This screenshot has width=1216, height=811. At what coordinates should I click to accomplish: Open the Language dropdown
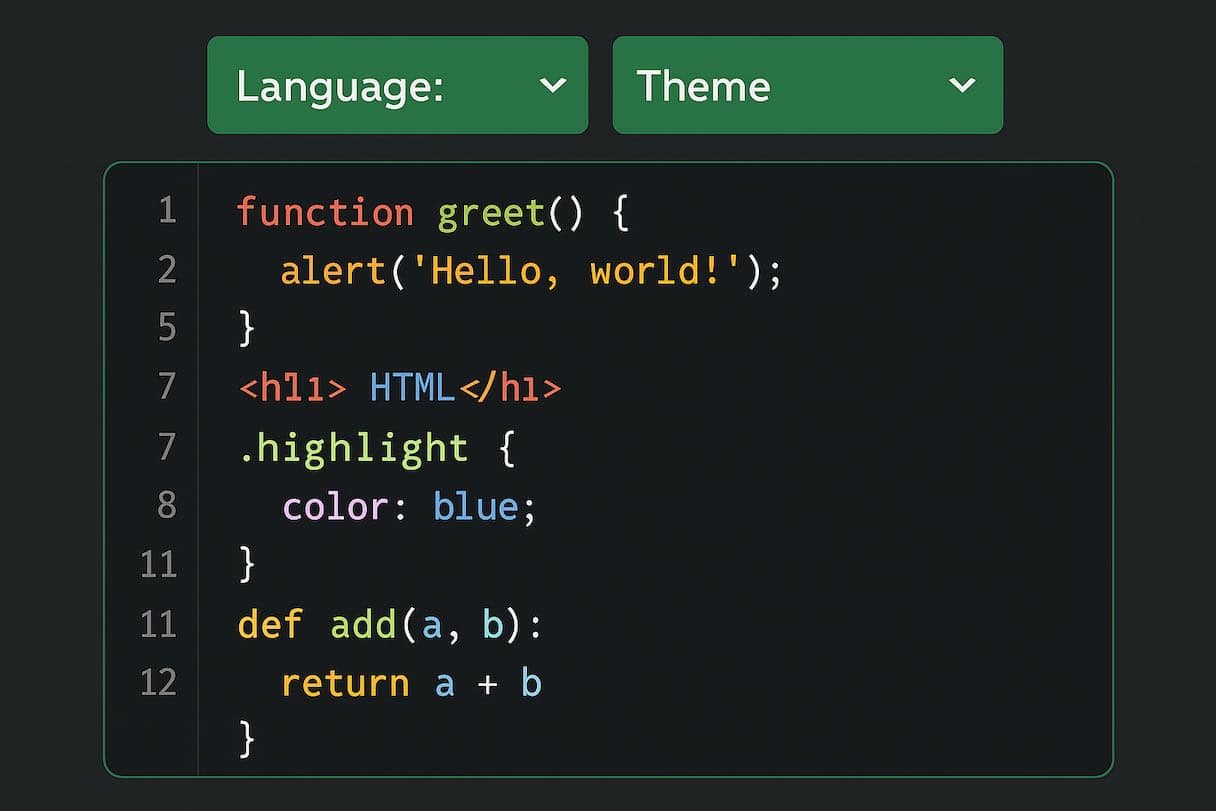tap(397, 85)
